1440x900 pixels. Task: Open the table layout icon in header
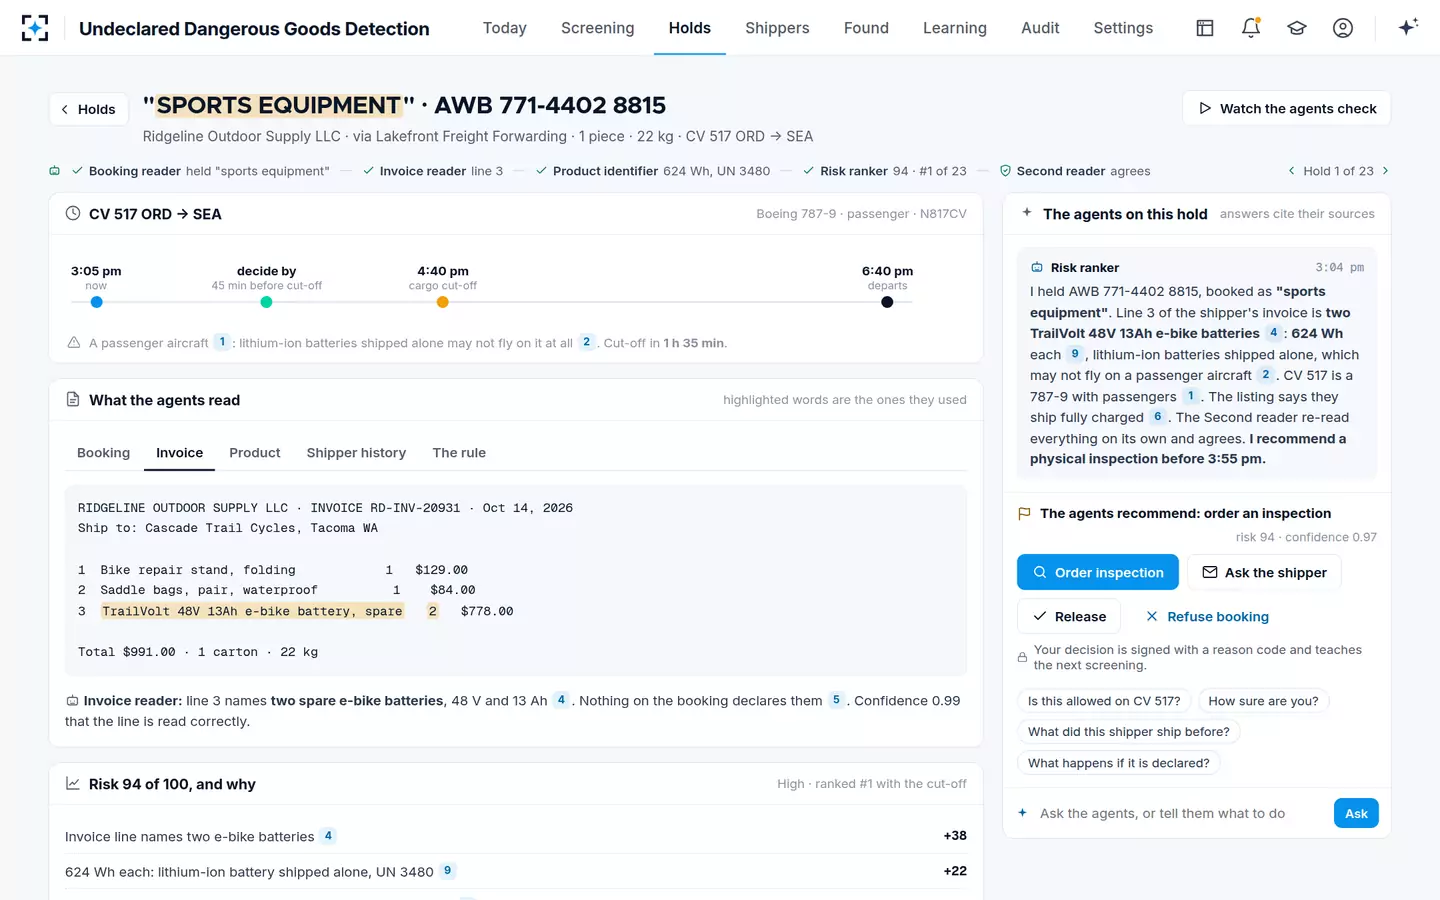[1205, 28]
